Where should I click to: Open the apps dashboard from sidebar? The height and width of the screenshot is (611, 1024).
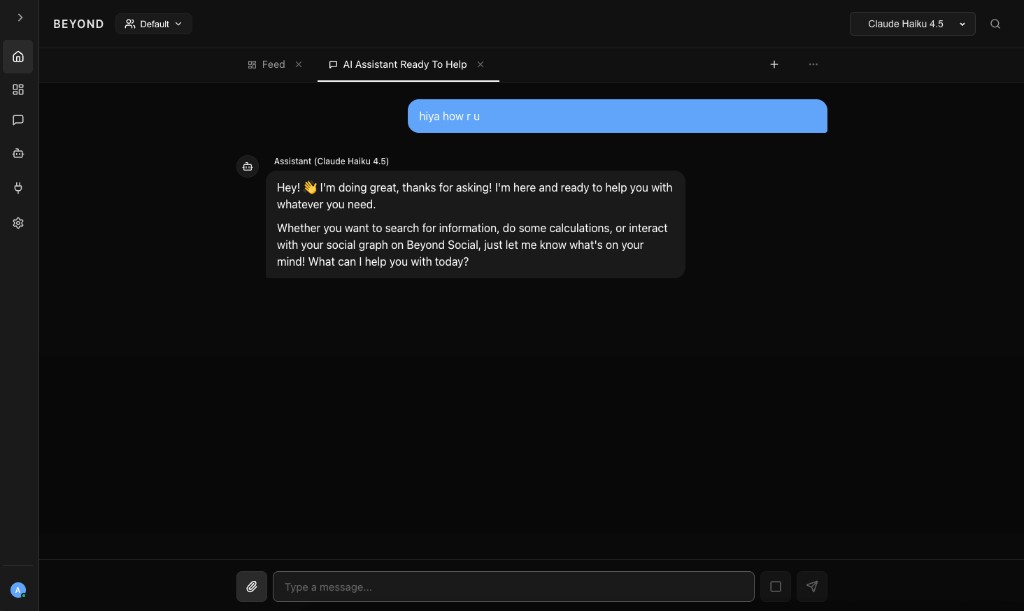coord(17,89)
